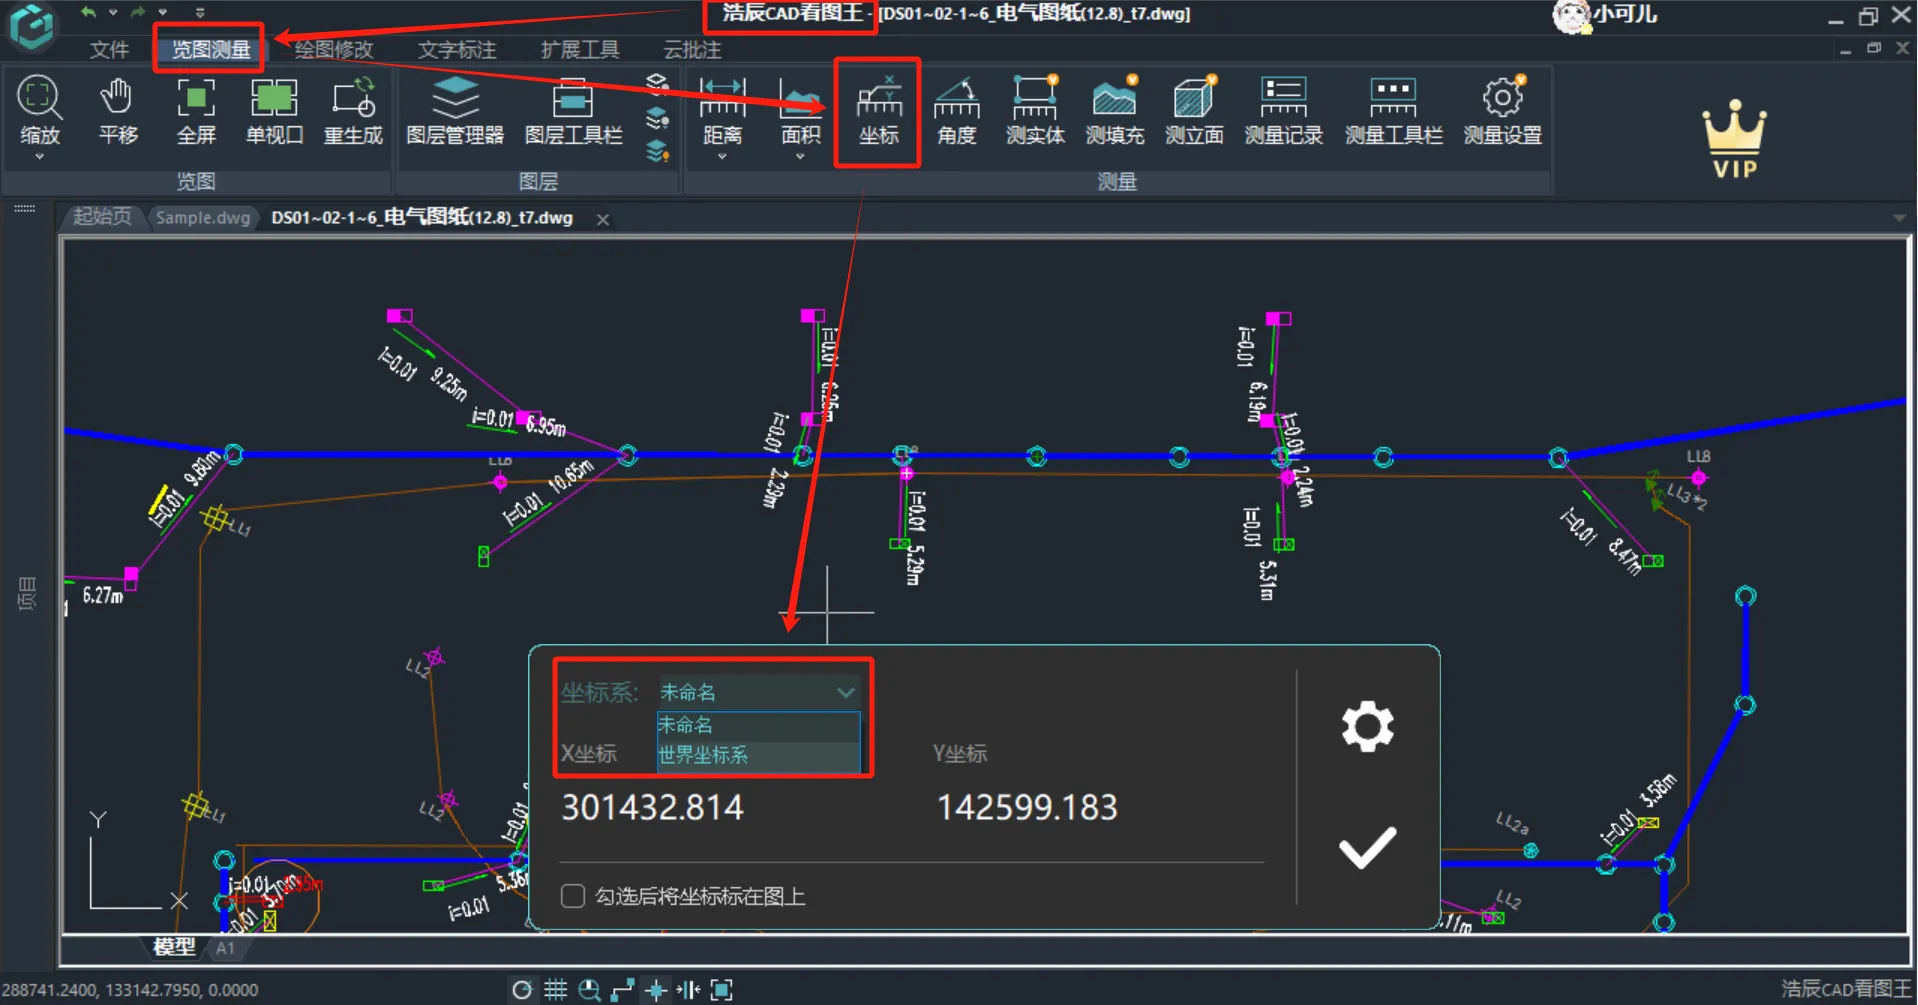The height and width of the screenshot is (1005, 1918).
Task: Open the gear settings in coordinate panel
Action: (1367, 726)
